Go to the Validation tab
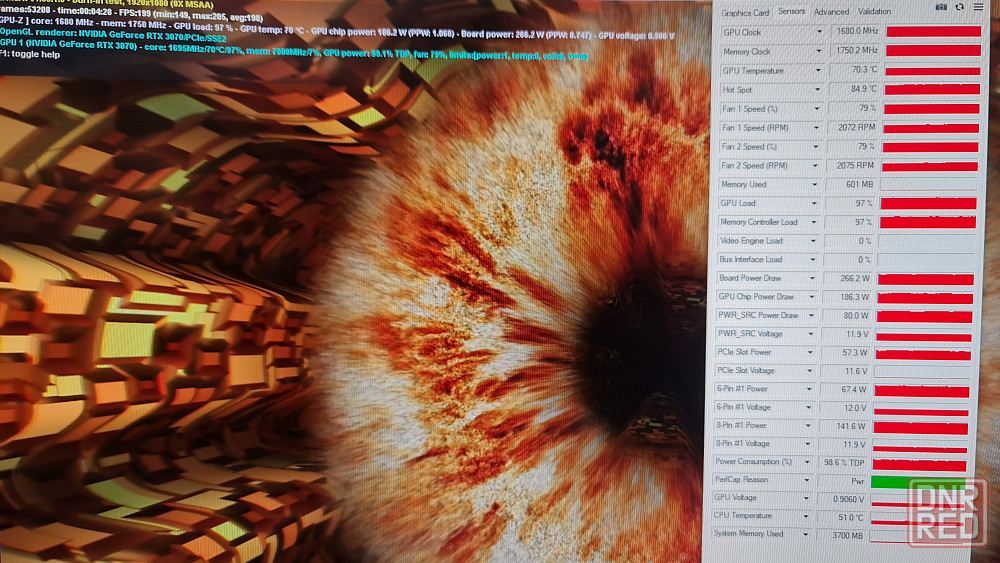The image size is (1000, 563). [874, 11]
